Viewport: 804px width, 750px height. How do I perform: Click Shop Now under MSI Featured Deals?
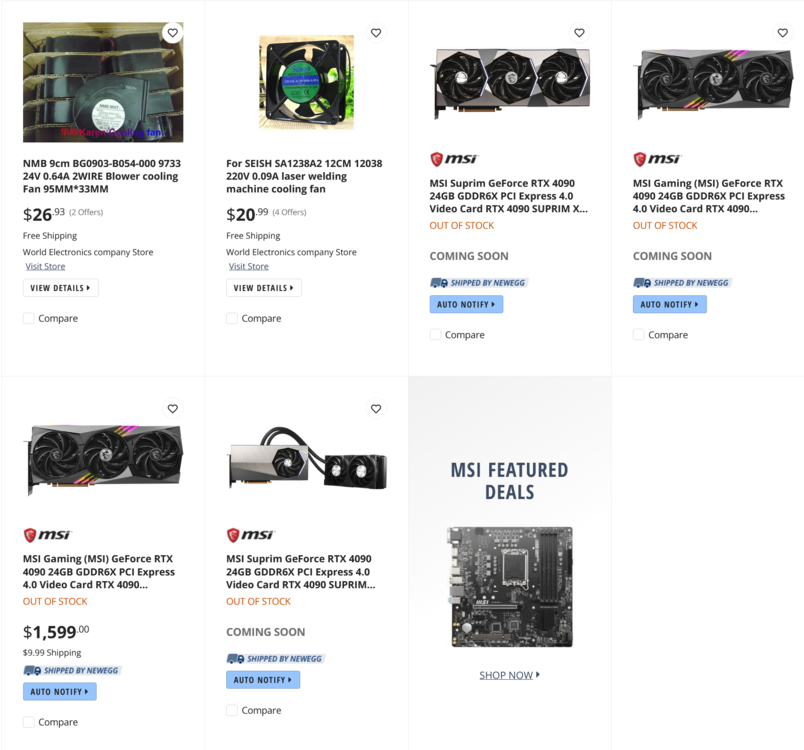(509, 675)
